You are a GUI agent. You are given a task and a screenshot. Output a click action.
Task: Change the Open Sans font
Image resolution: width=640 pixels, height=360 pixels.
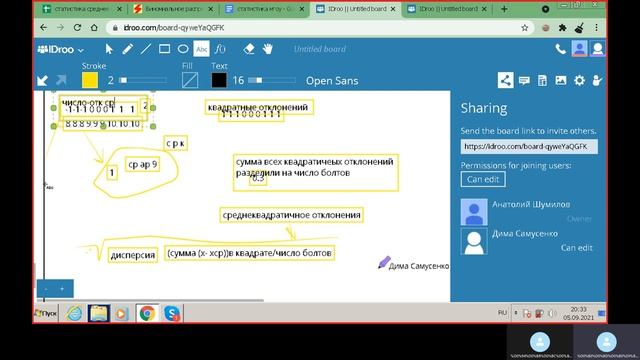[332, 81]
